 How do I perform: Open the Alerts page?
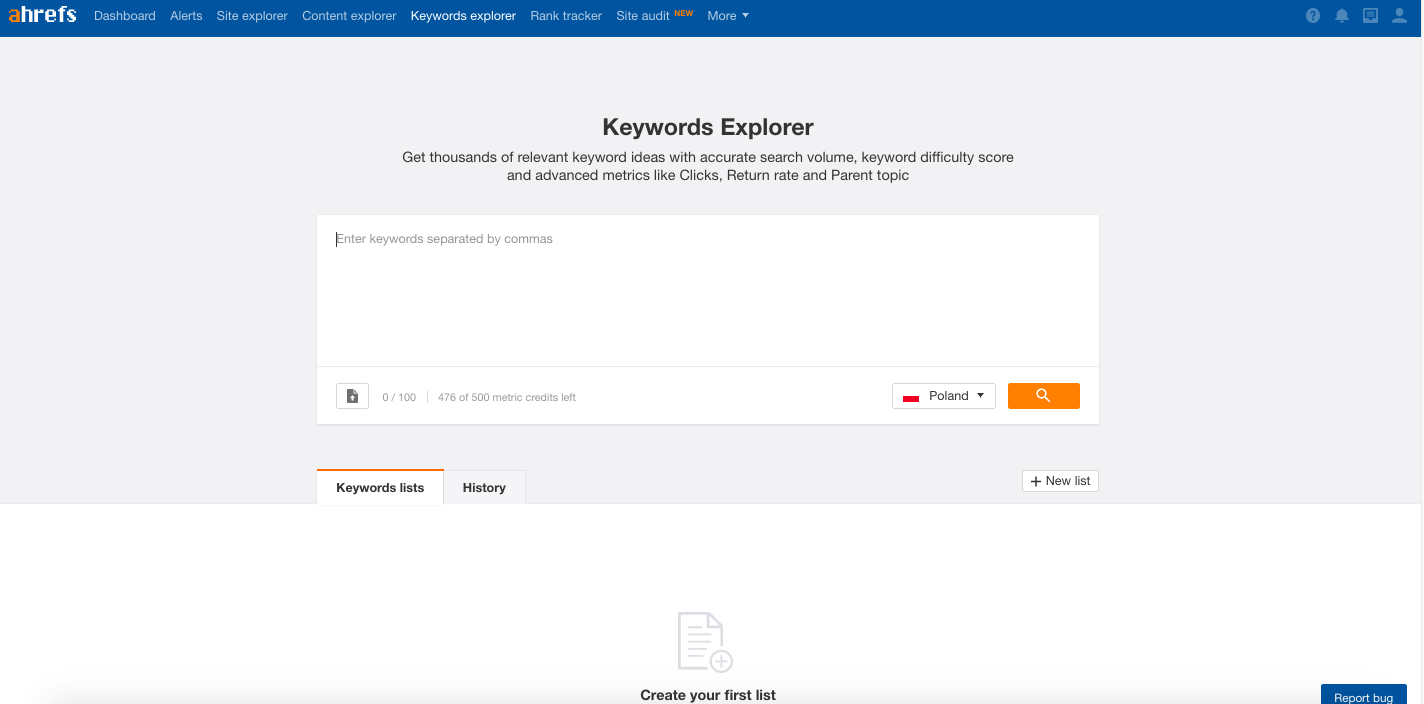click(186, 16)
